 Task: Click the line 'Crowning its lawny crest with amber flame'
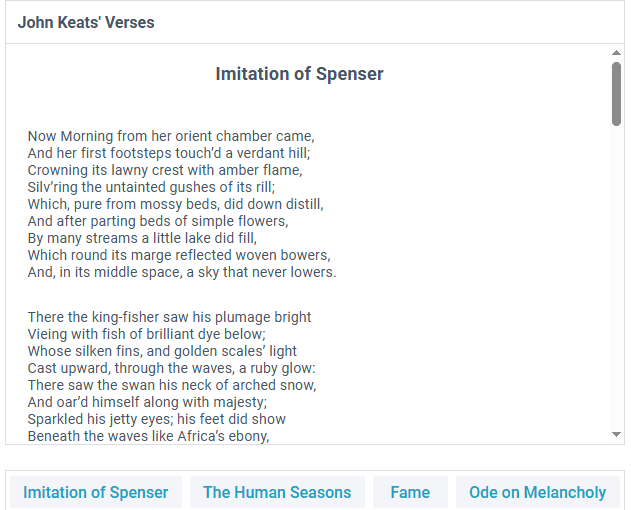click(x=165, y=170)
